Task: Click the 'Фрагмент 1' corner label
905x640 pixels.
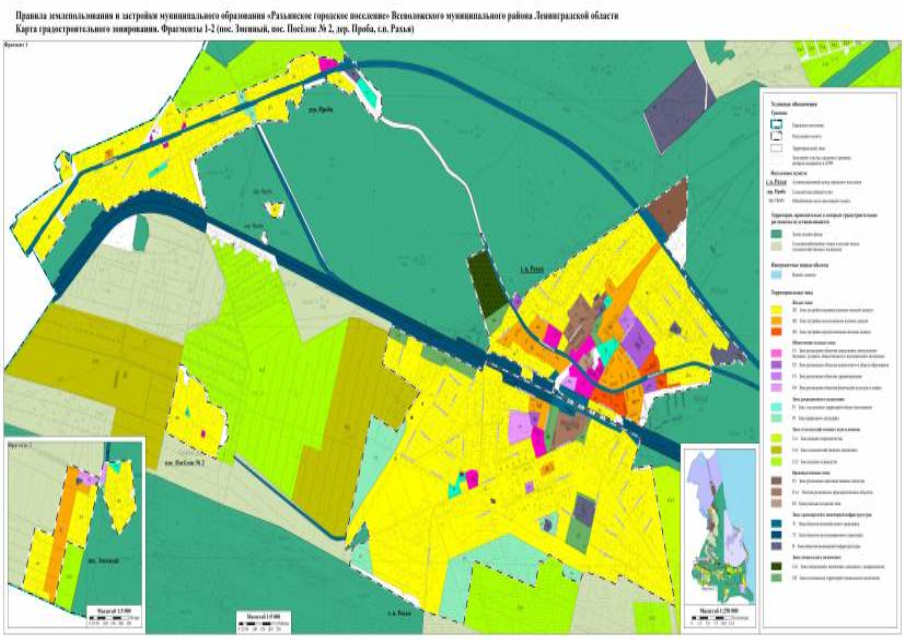Action: (14, 44)
